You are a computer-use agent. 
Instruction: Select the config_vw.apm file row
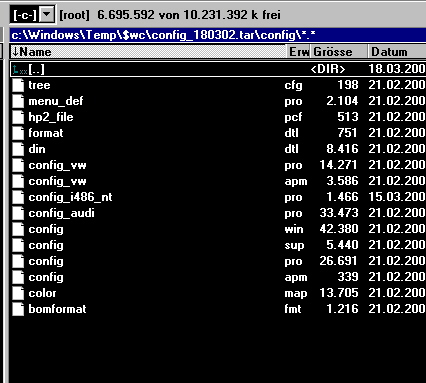[x=218, y=181]
